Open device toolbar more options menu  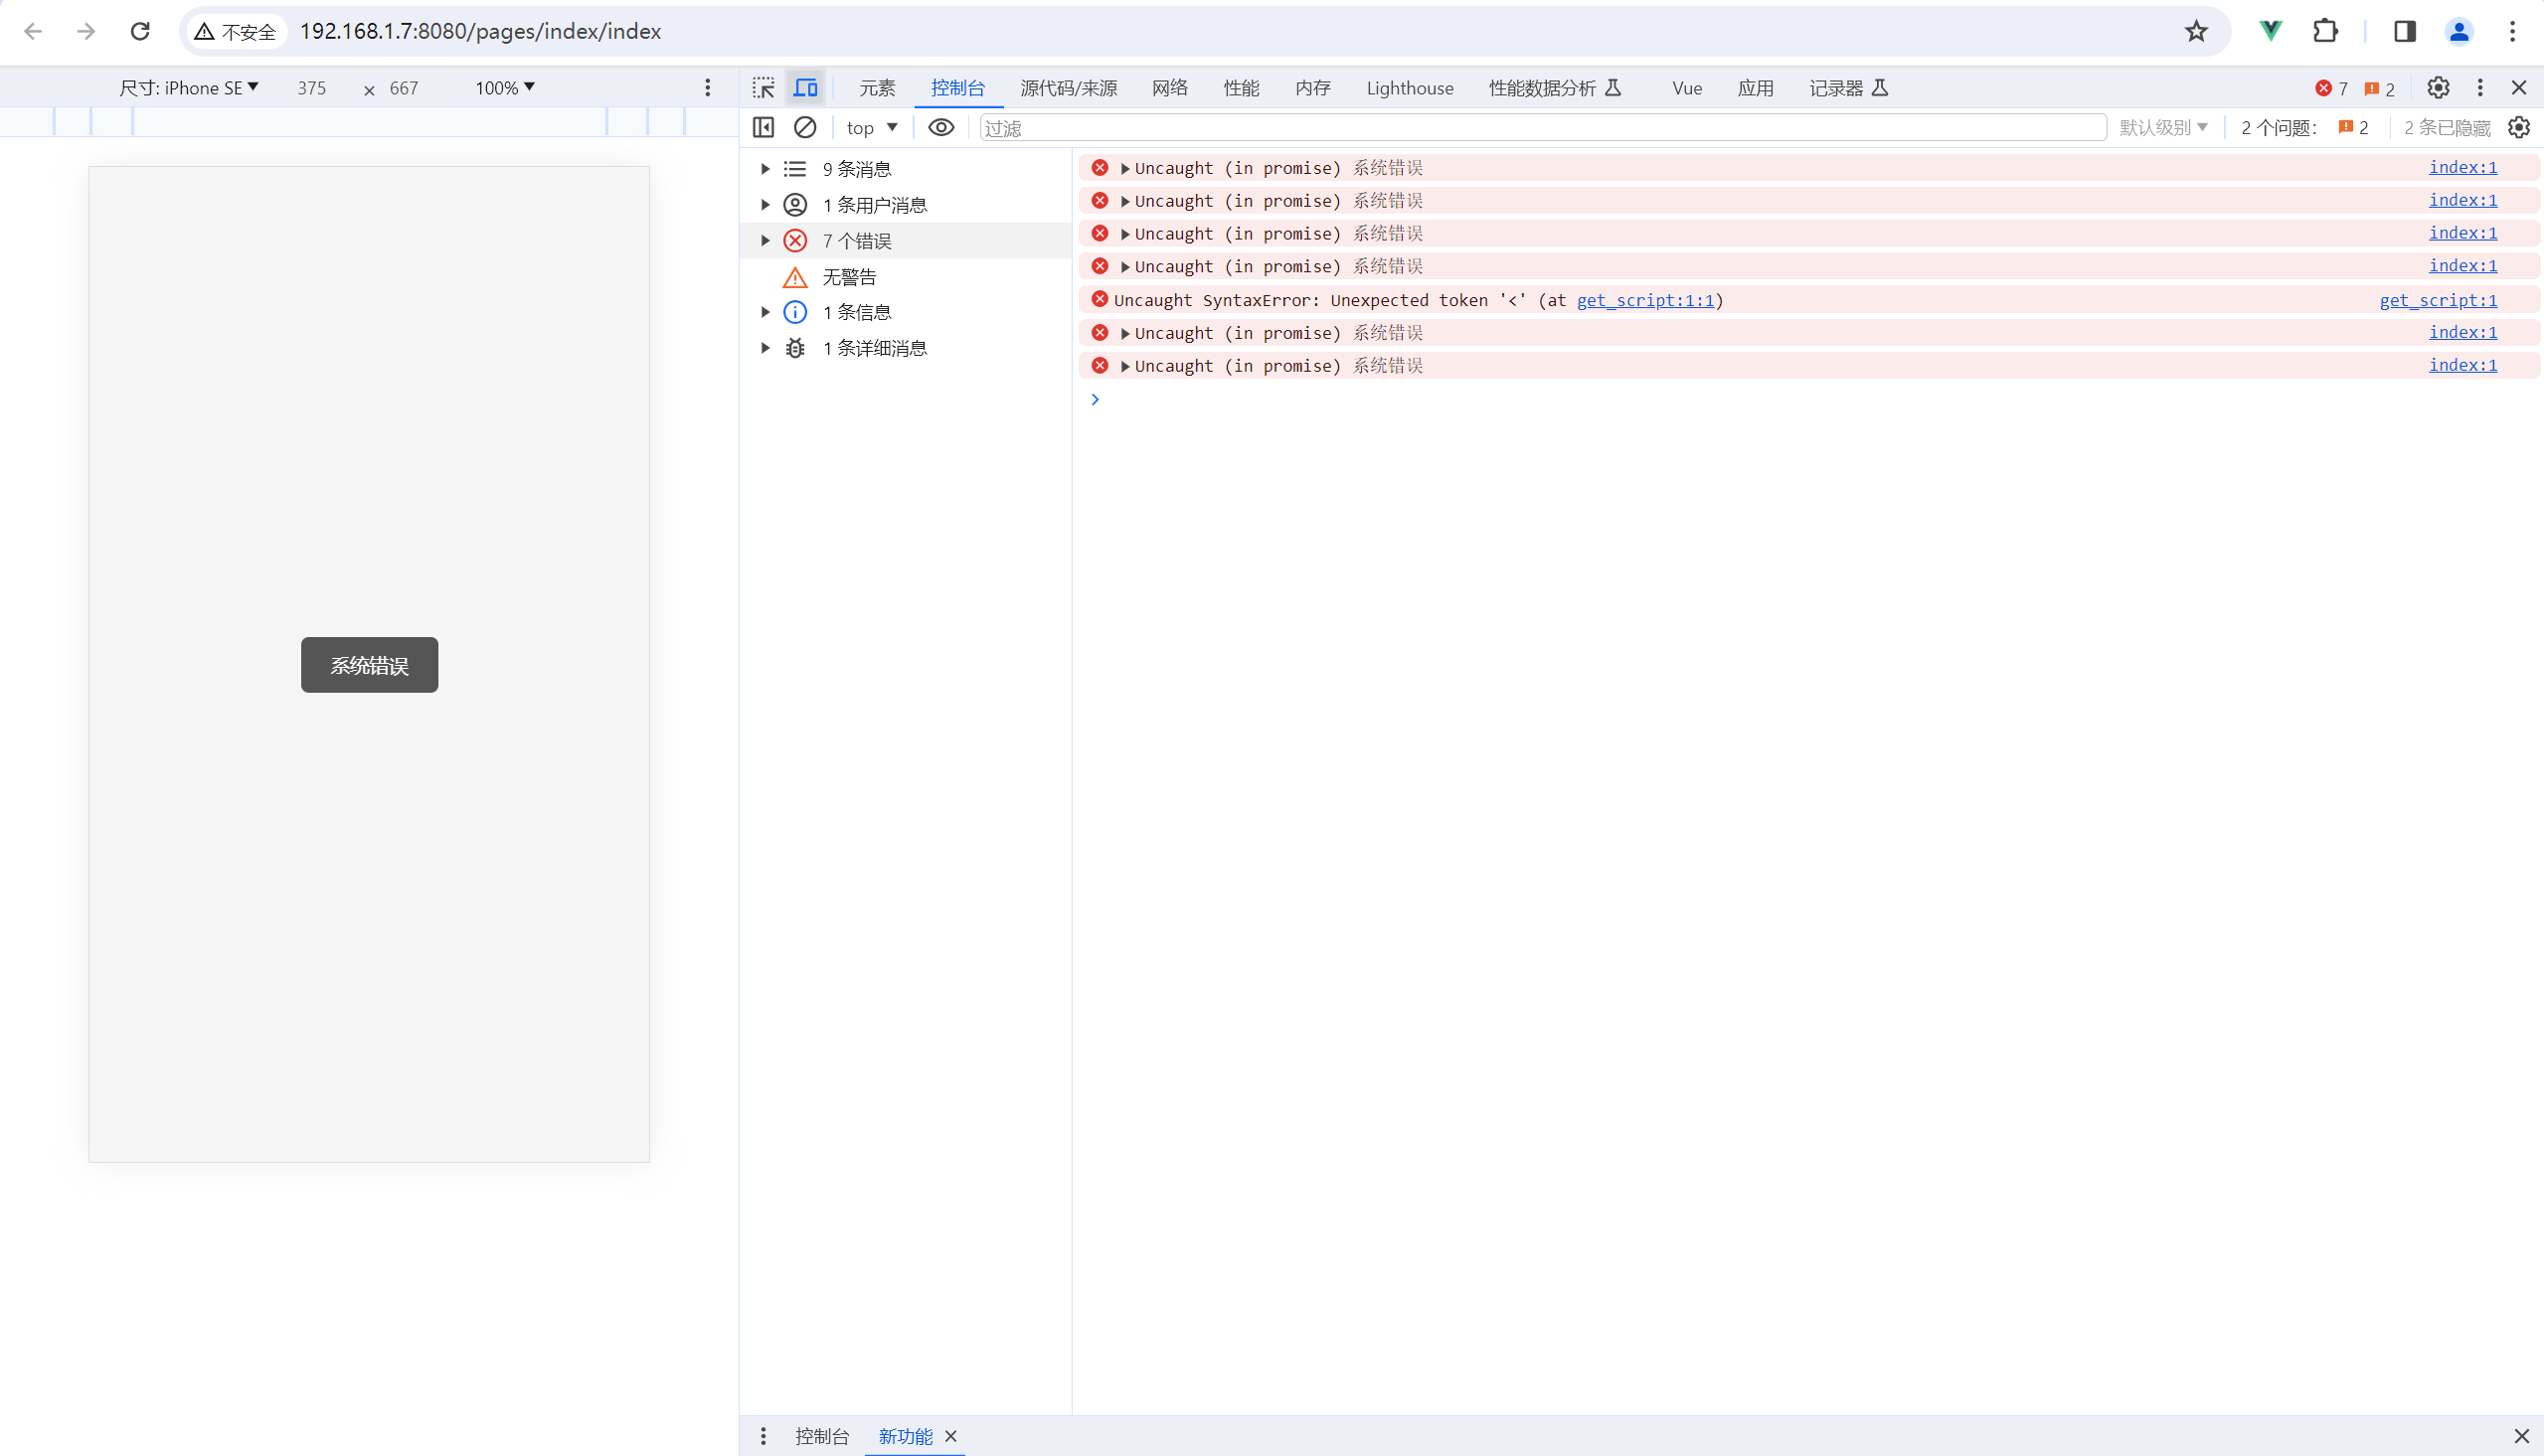[x=708, y=88]
